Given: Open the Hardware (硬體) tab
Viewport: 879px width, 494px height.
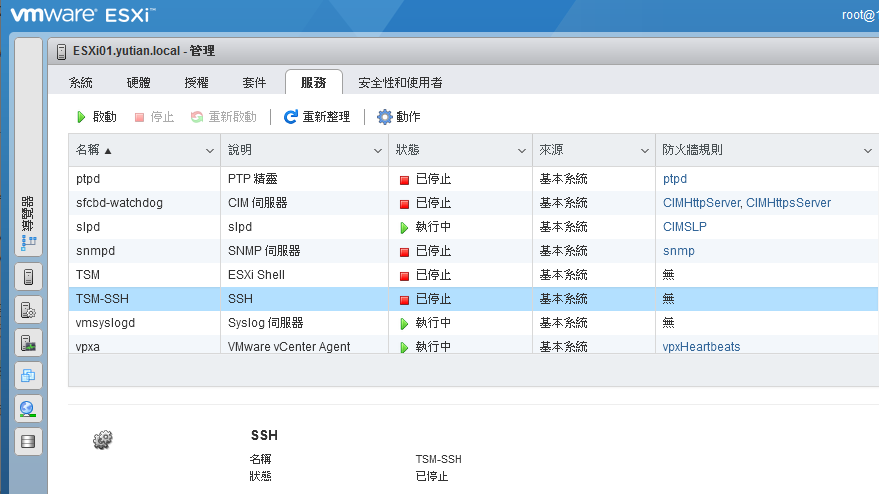Looking at the screenshot, I should [x=138, y=83].
